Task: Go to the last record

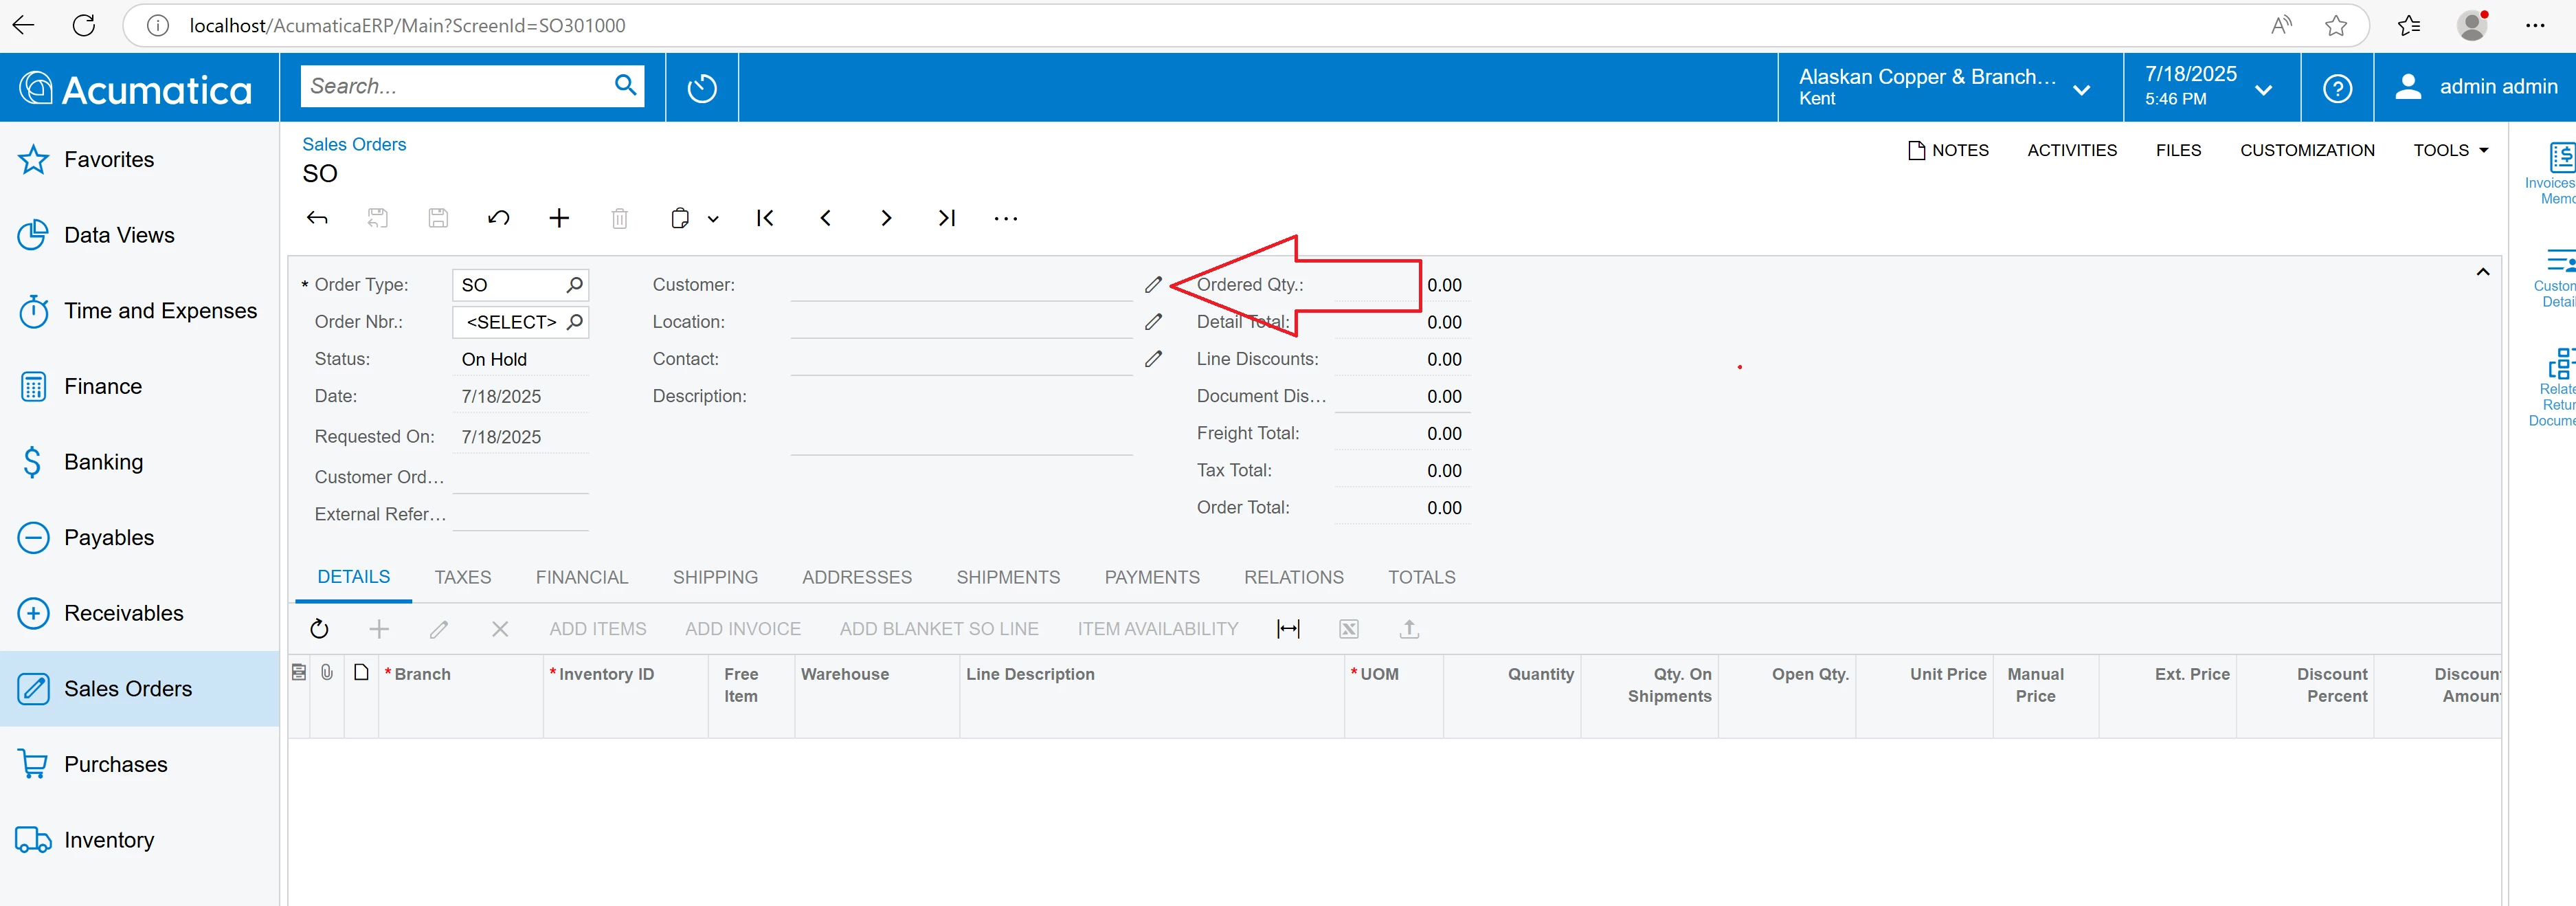Action: tap(946, 218)
